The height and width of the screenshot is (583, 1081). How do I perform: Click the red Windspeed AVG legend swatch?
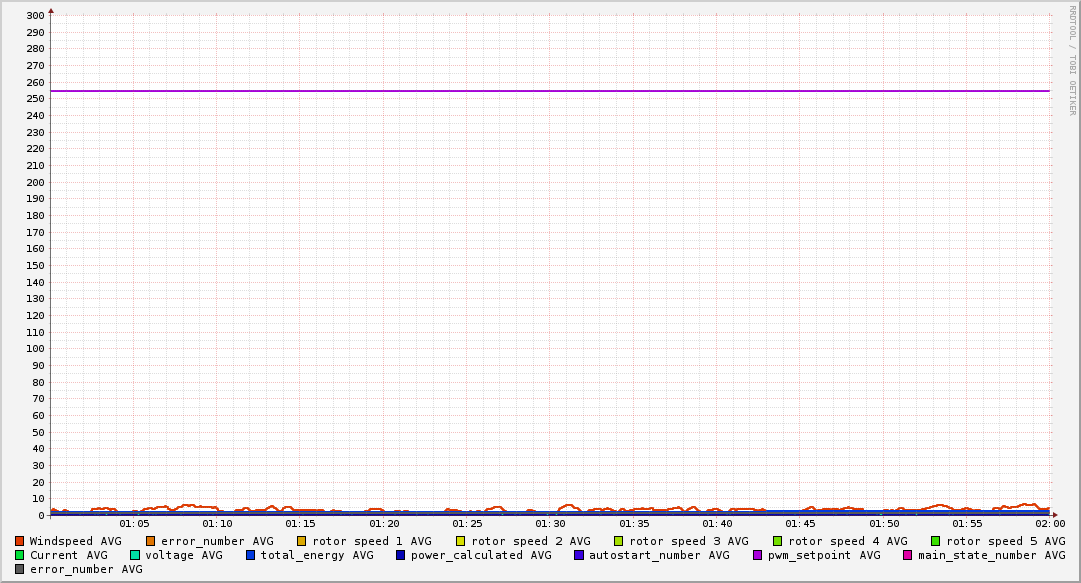click(x=20, y=541)
